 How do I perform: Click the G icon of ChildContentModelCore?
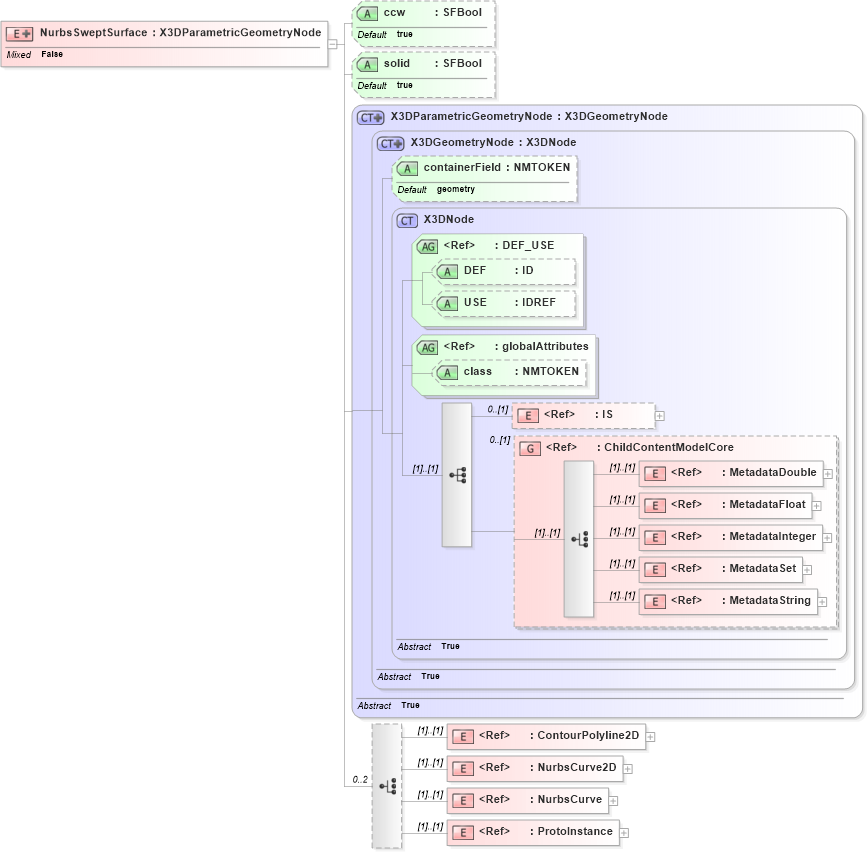click(x=530, y=448)
